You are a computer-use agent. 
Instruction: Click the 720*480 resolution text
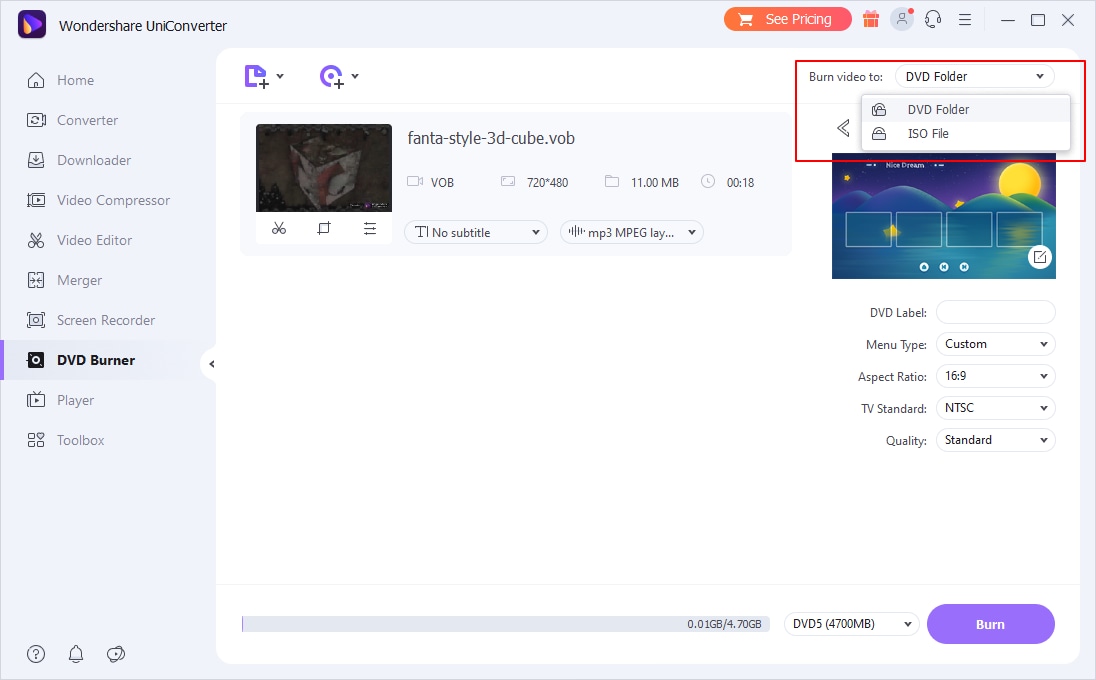tap(547, 183)
